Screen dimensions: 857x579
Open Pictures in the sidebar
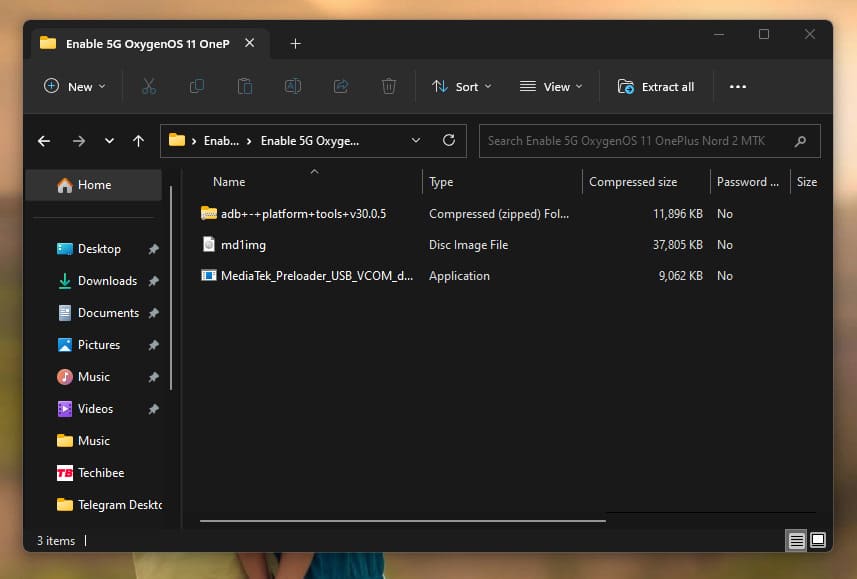[98, 344]
